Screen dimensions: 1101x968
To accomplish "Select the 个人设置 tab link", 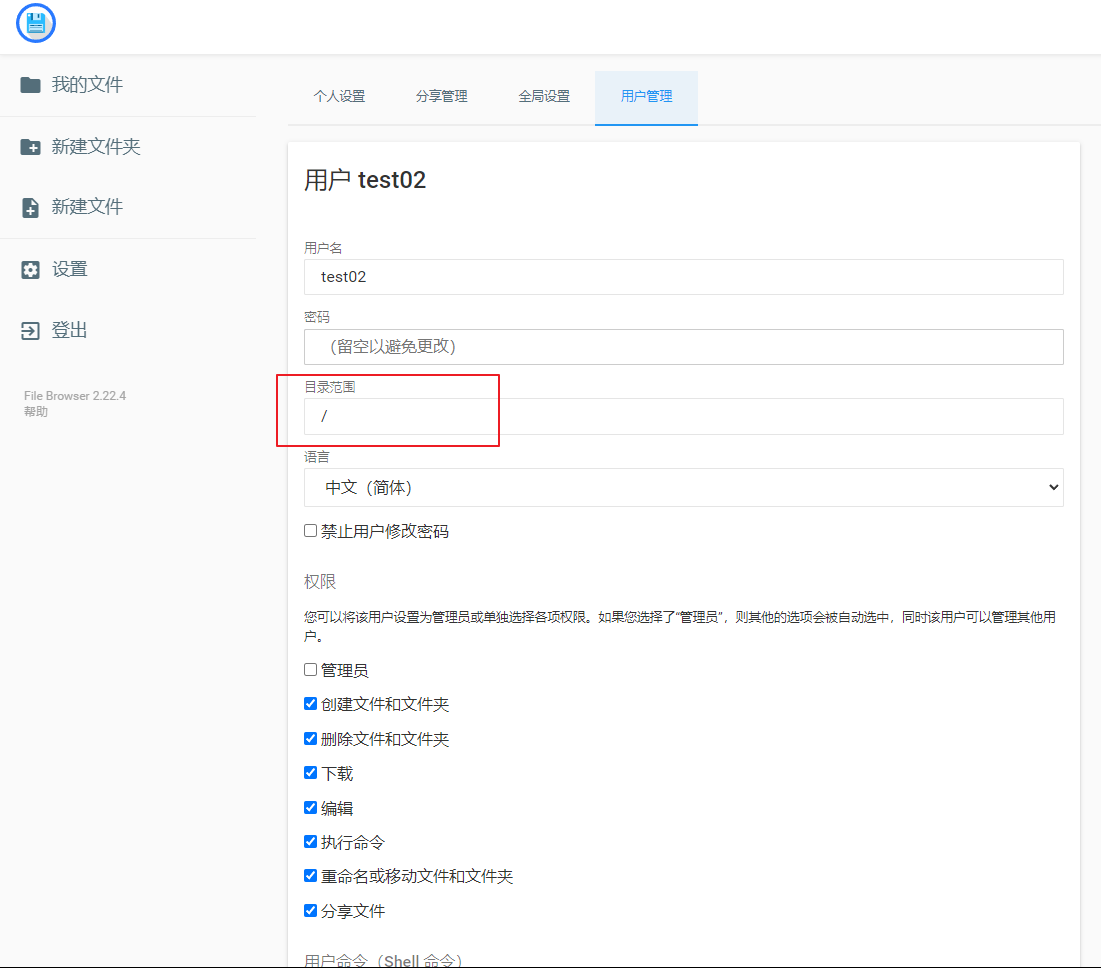I will (x=339, y=97).
